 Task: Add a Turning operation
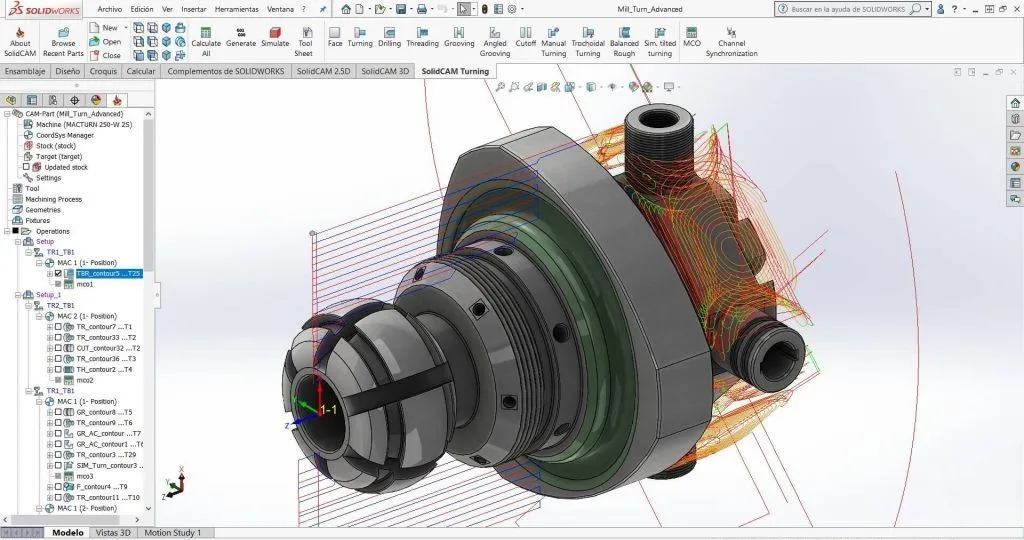[x=360, y=37]
